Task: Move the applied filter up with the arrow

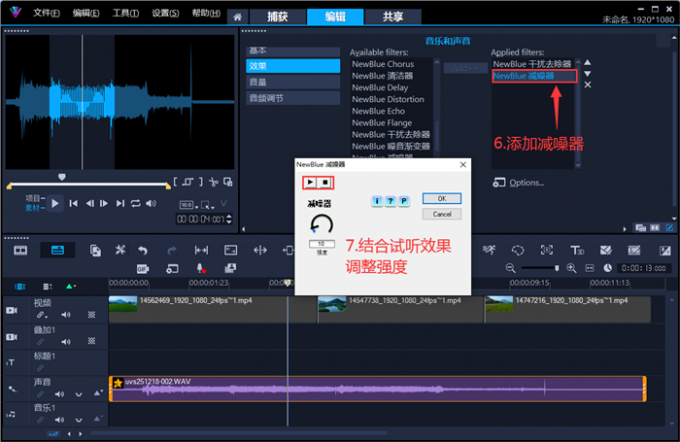Action: [x=588, y=62]
